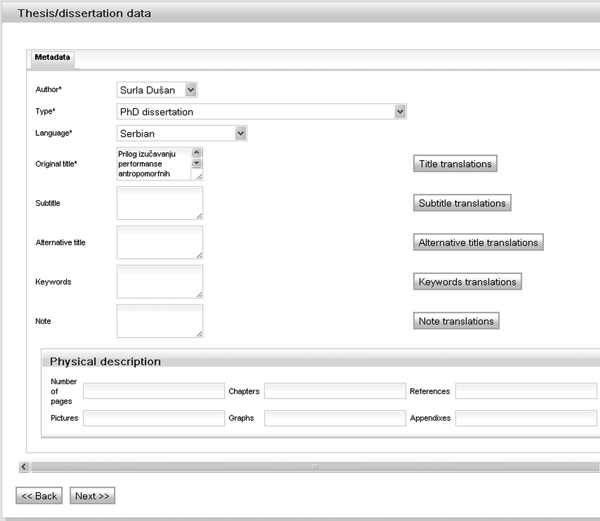The height and width of the screenshot is (521, 600).
Task: Focus the Subtitle text area
Action: [x=159, y=203]
